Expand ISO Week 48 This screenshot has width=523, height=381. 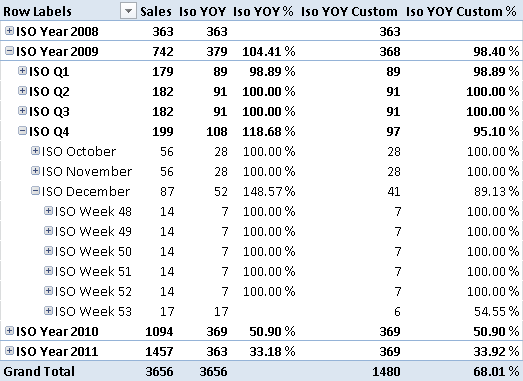[x=48, y=211]
